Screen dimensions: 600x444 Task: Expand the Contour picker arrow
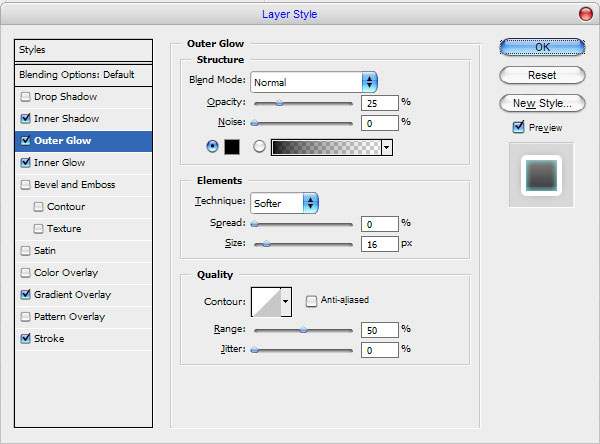pos(286,302)
